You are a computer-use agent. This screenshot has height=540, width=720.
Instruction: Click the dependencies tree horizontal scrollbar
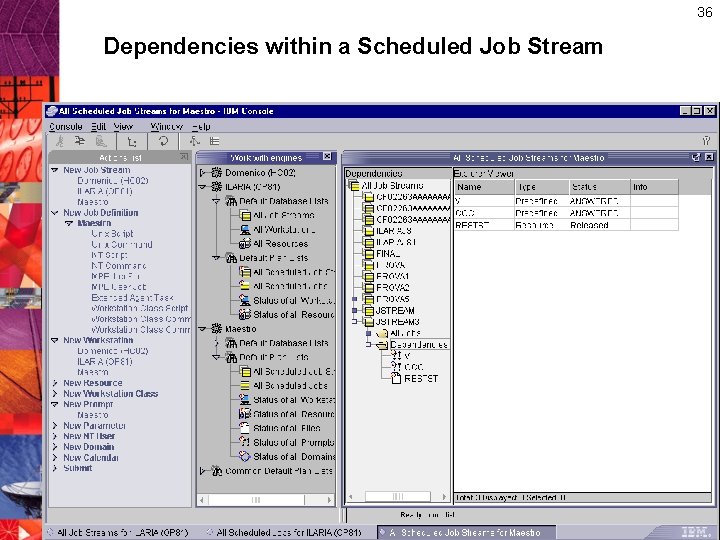pos(398,496)
